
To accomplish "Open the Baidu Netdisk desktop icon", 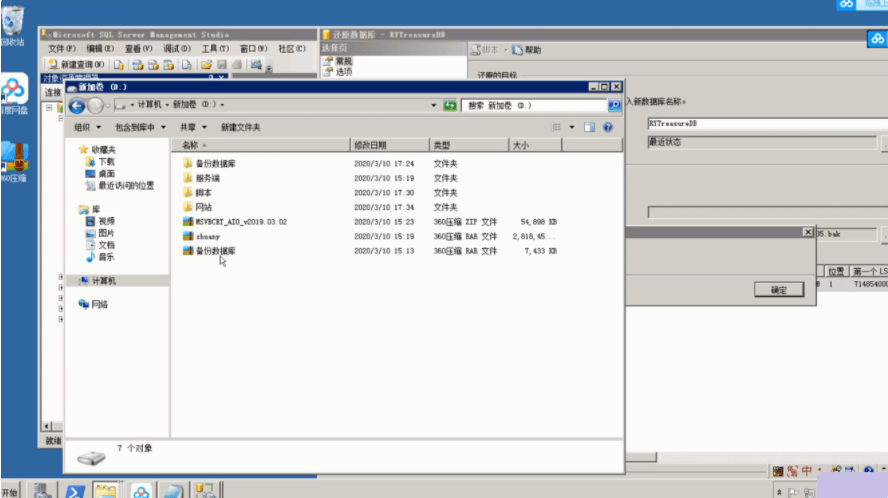I will (x=14, y=90).
